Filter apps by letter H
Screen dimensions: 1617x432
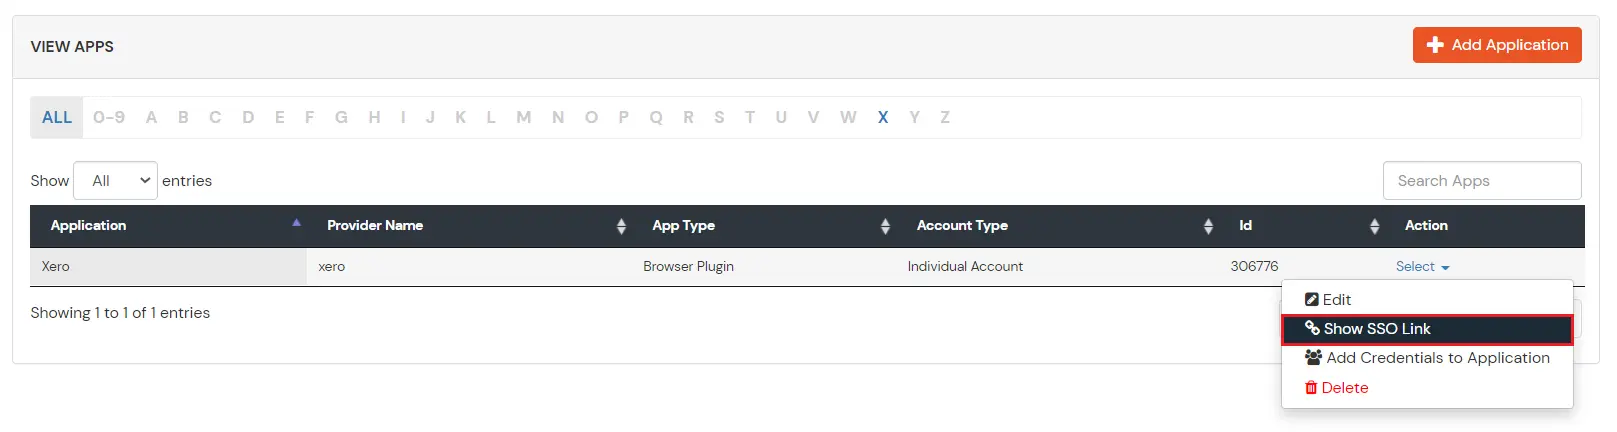(x=374, y=117)
